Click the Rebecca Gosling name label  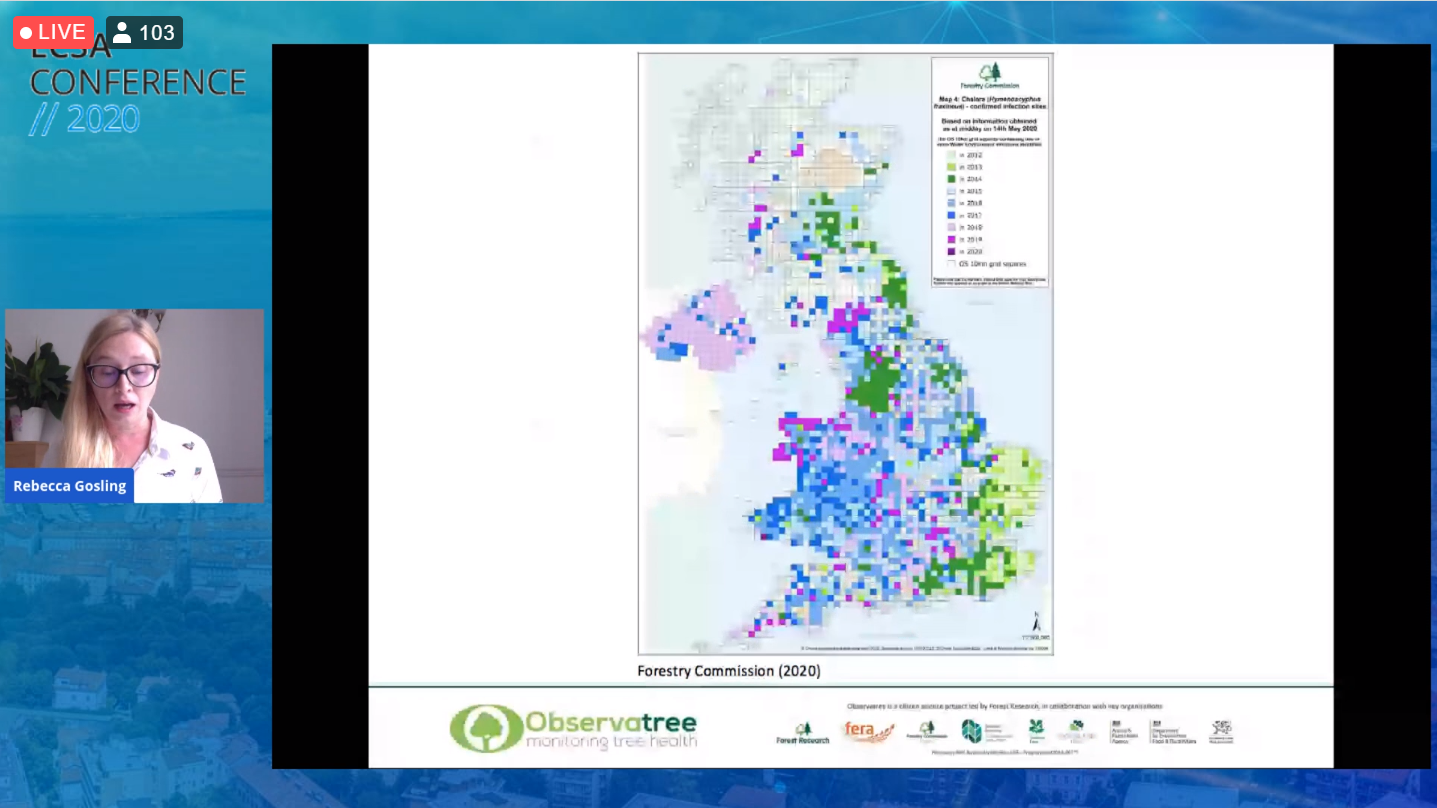[70, 486]
